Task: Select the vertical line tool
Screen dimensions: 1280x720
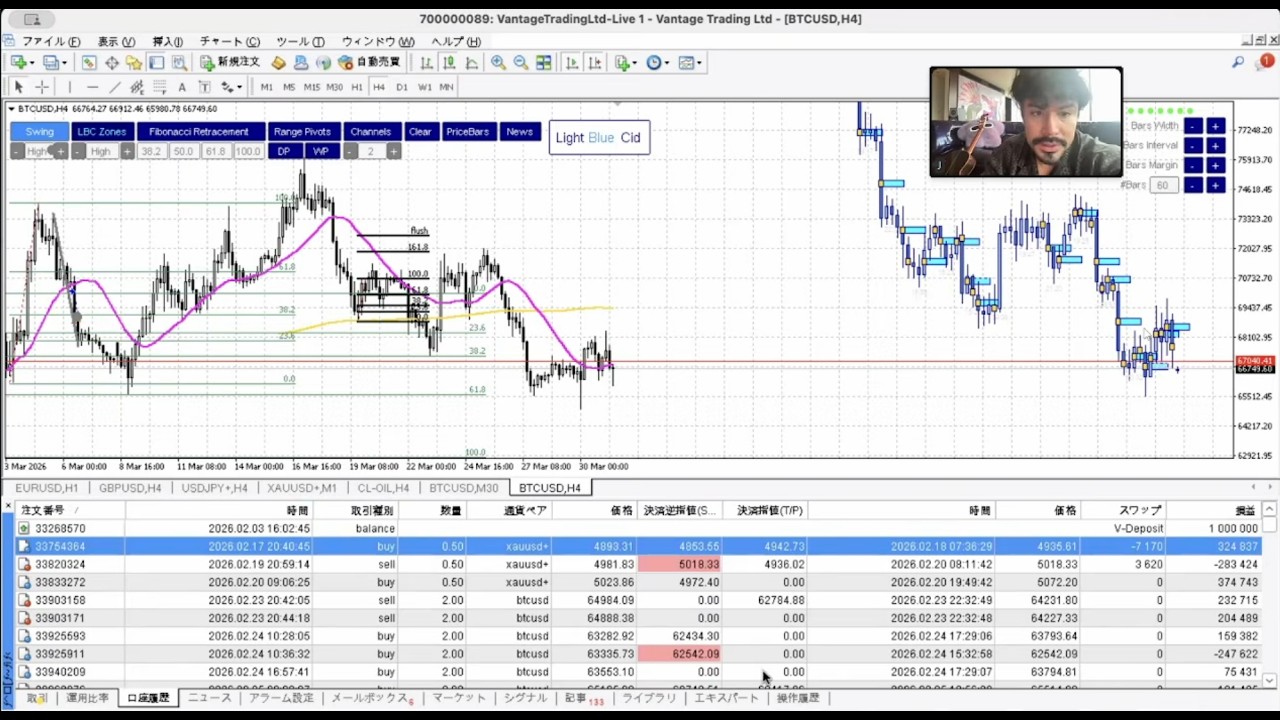Action: 70,87
